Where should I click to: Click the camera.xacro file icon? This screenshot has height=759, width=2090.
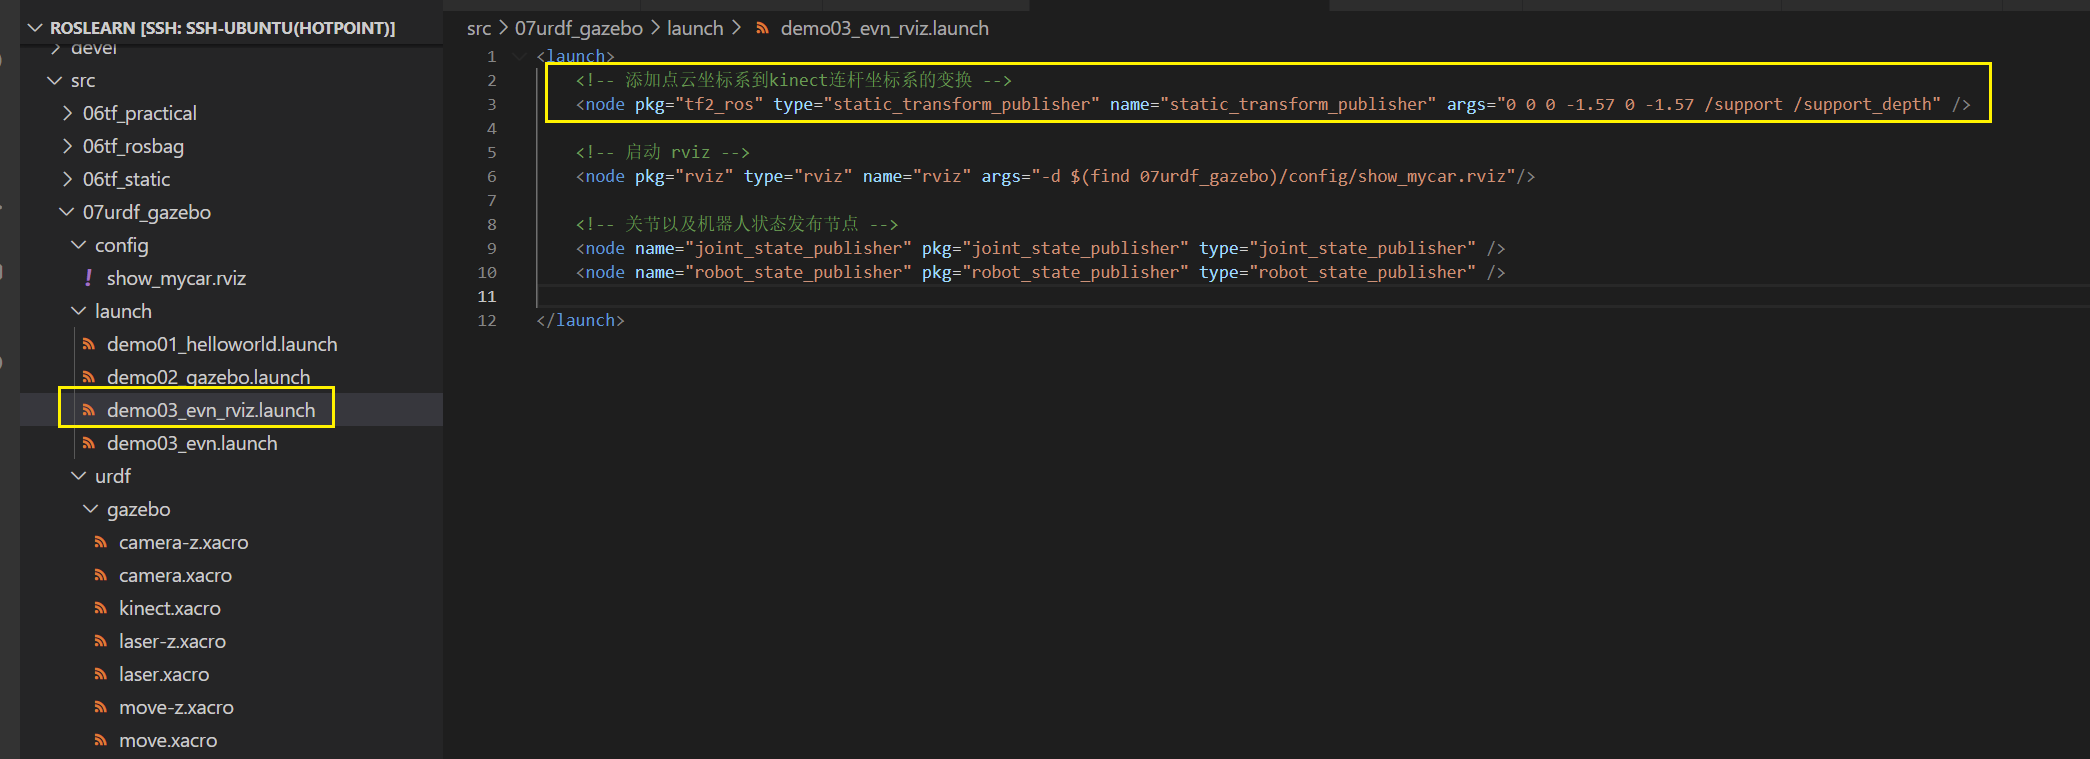click(101, 575)
